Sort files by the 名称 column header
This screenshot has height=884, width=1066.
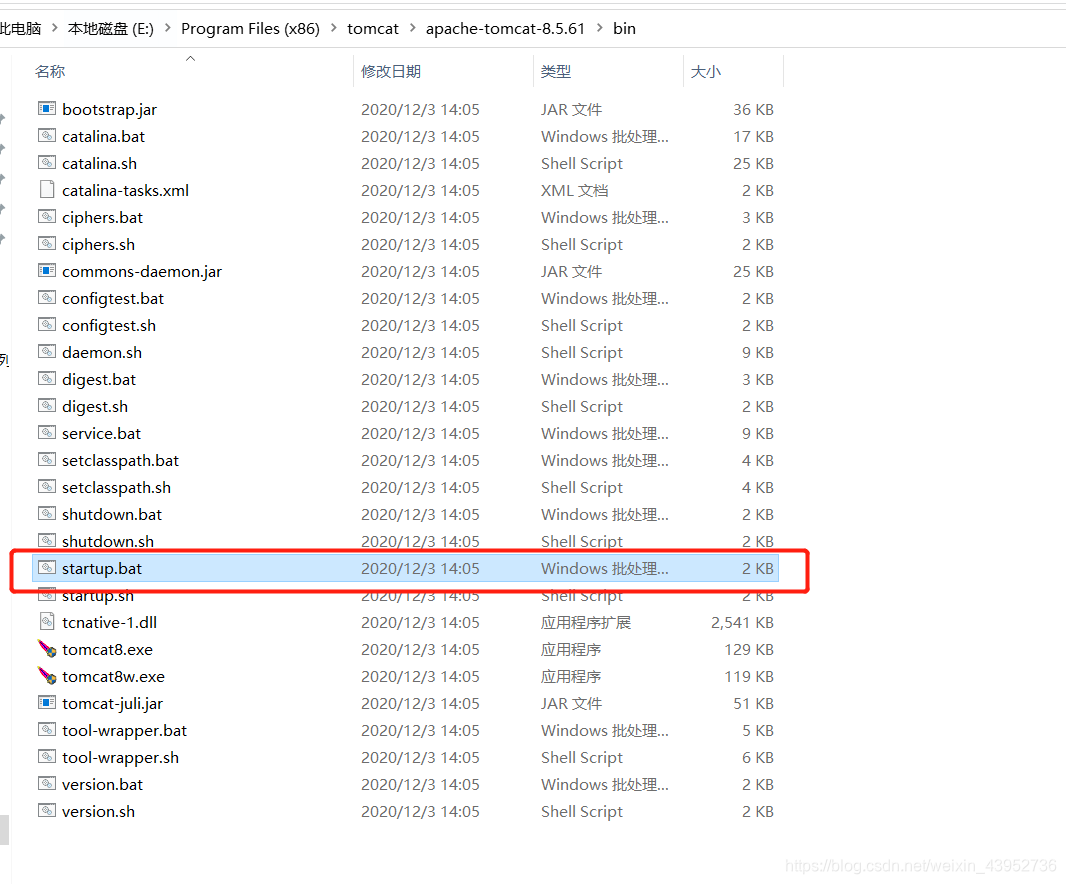(x=50, y=71)
